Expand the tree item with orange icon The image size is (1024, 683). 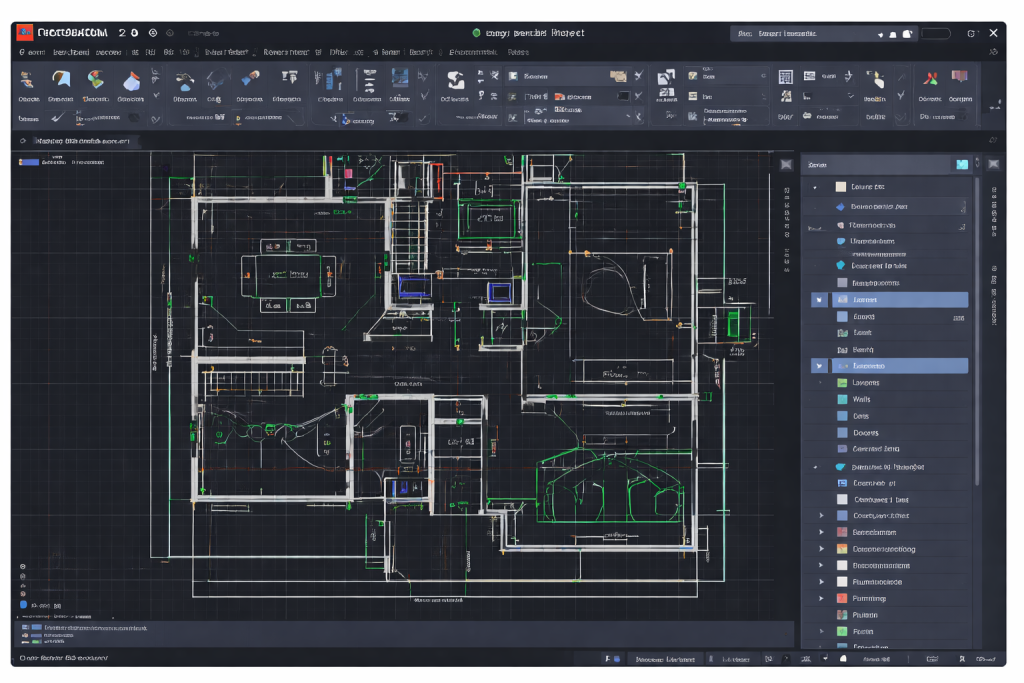[x=821, y=549]
